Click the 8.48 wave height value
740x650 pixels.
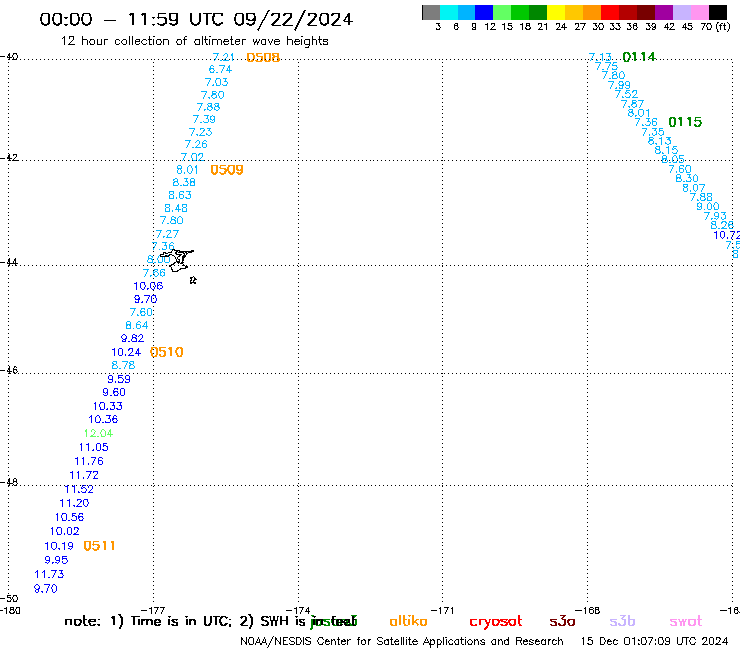pos(176,208)
